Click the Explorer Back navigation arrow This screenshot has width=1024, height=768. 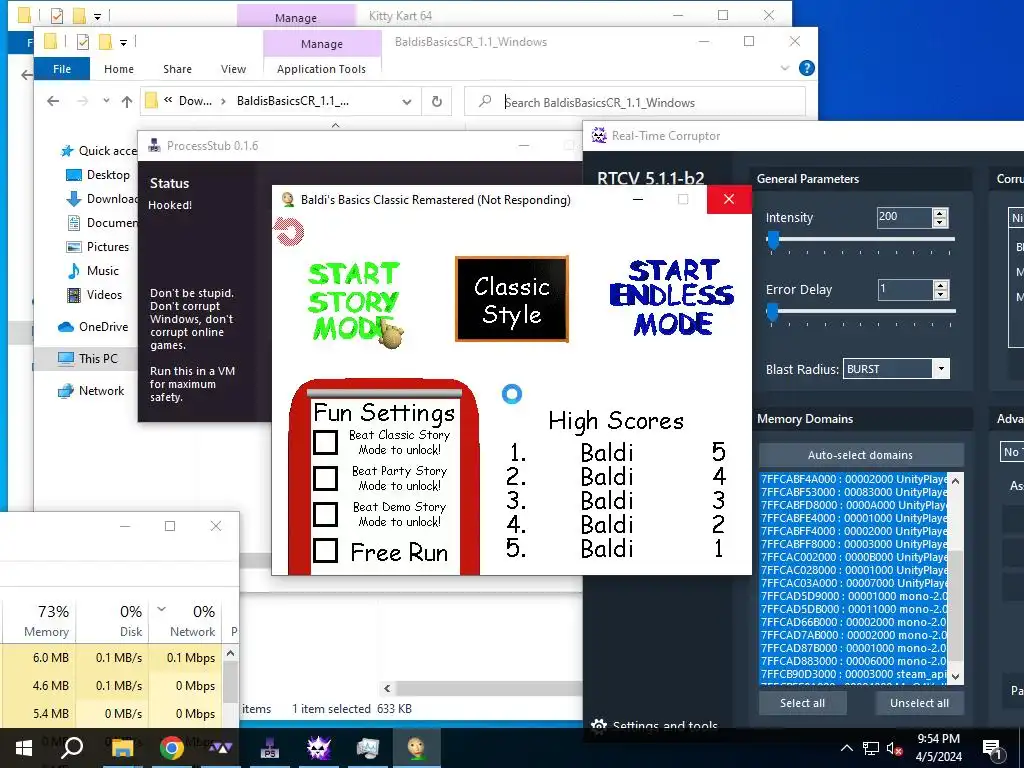[53, 101]
